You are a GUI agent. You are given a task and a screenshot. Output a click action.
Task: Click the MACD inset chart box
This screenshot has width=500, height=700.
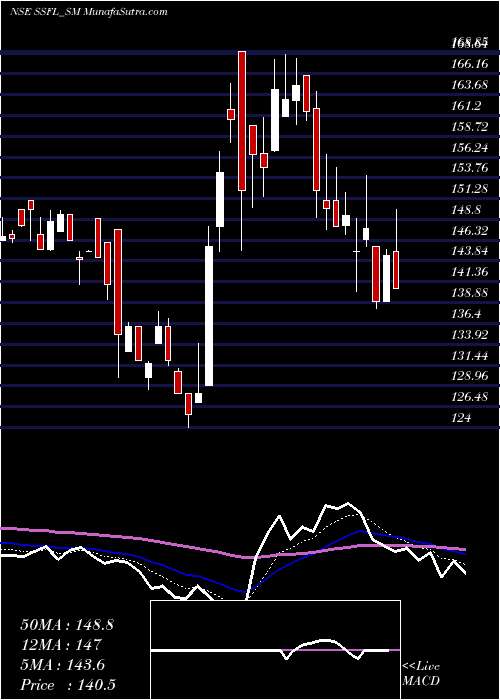(x=275, y=650)
